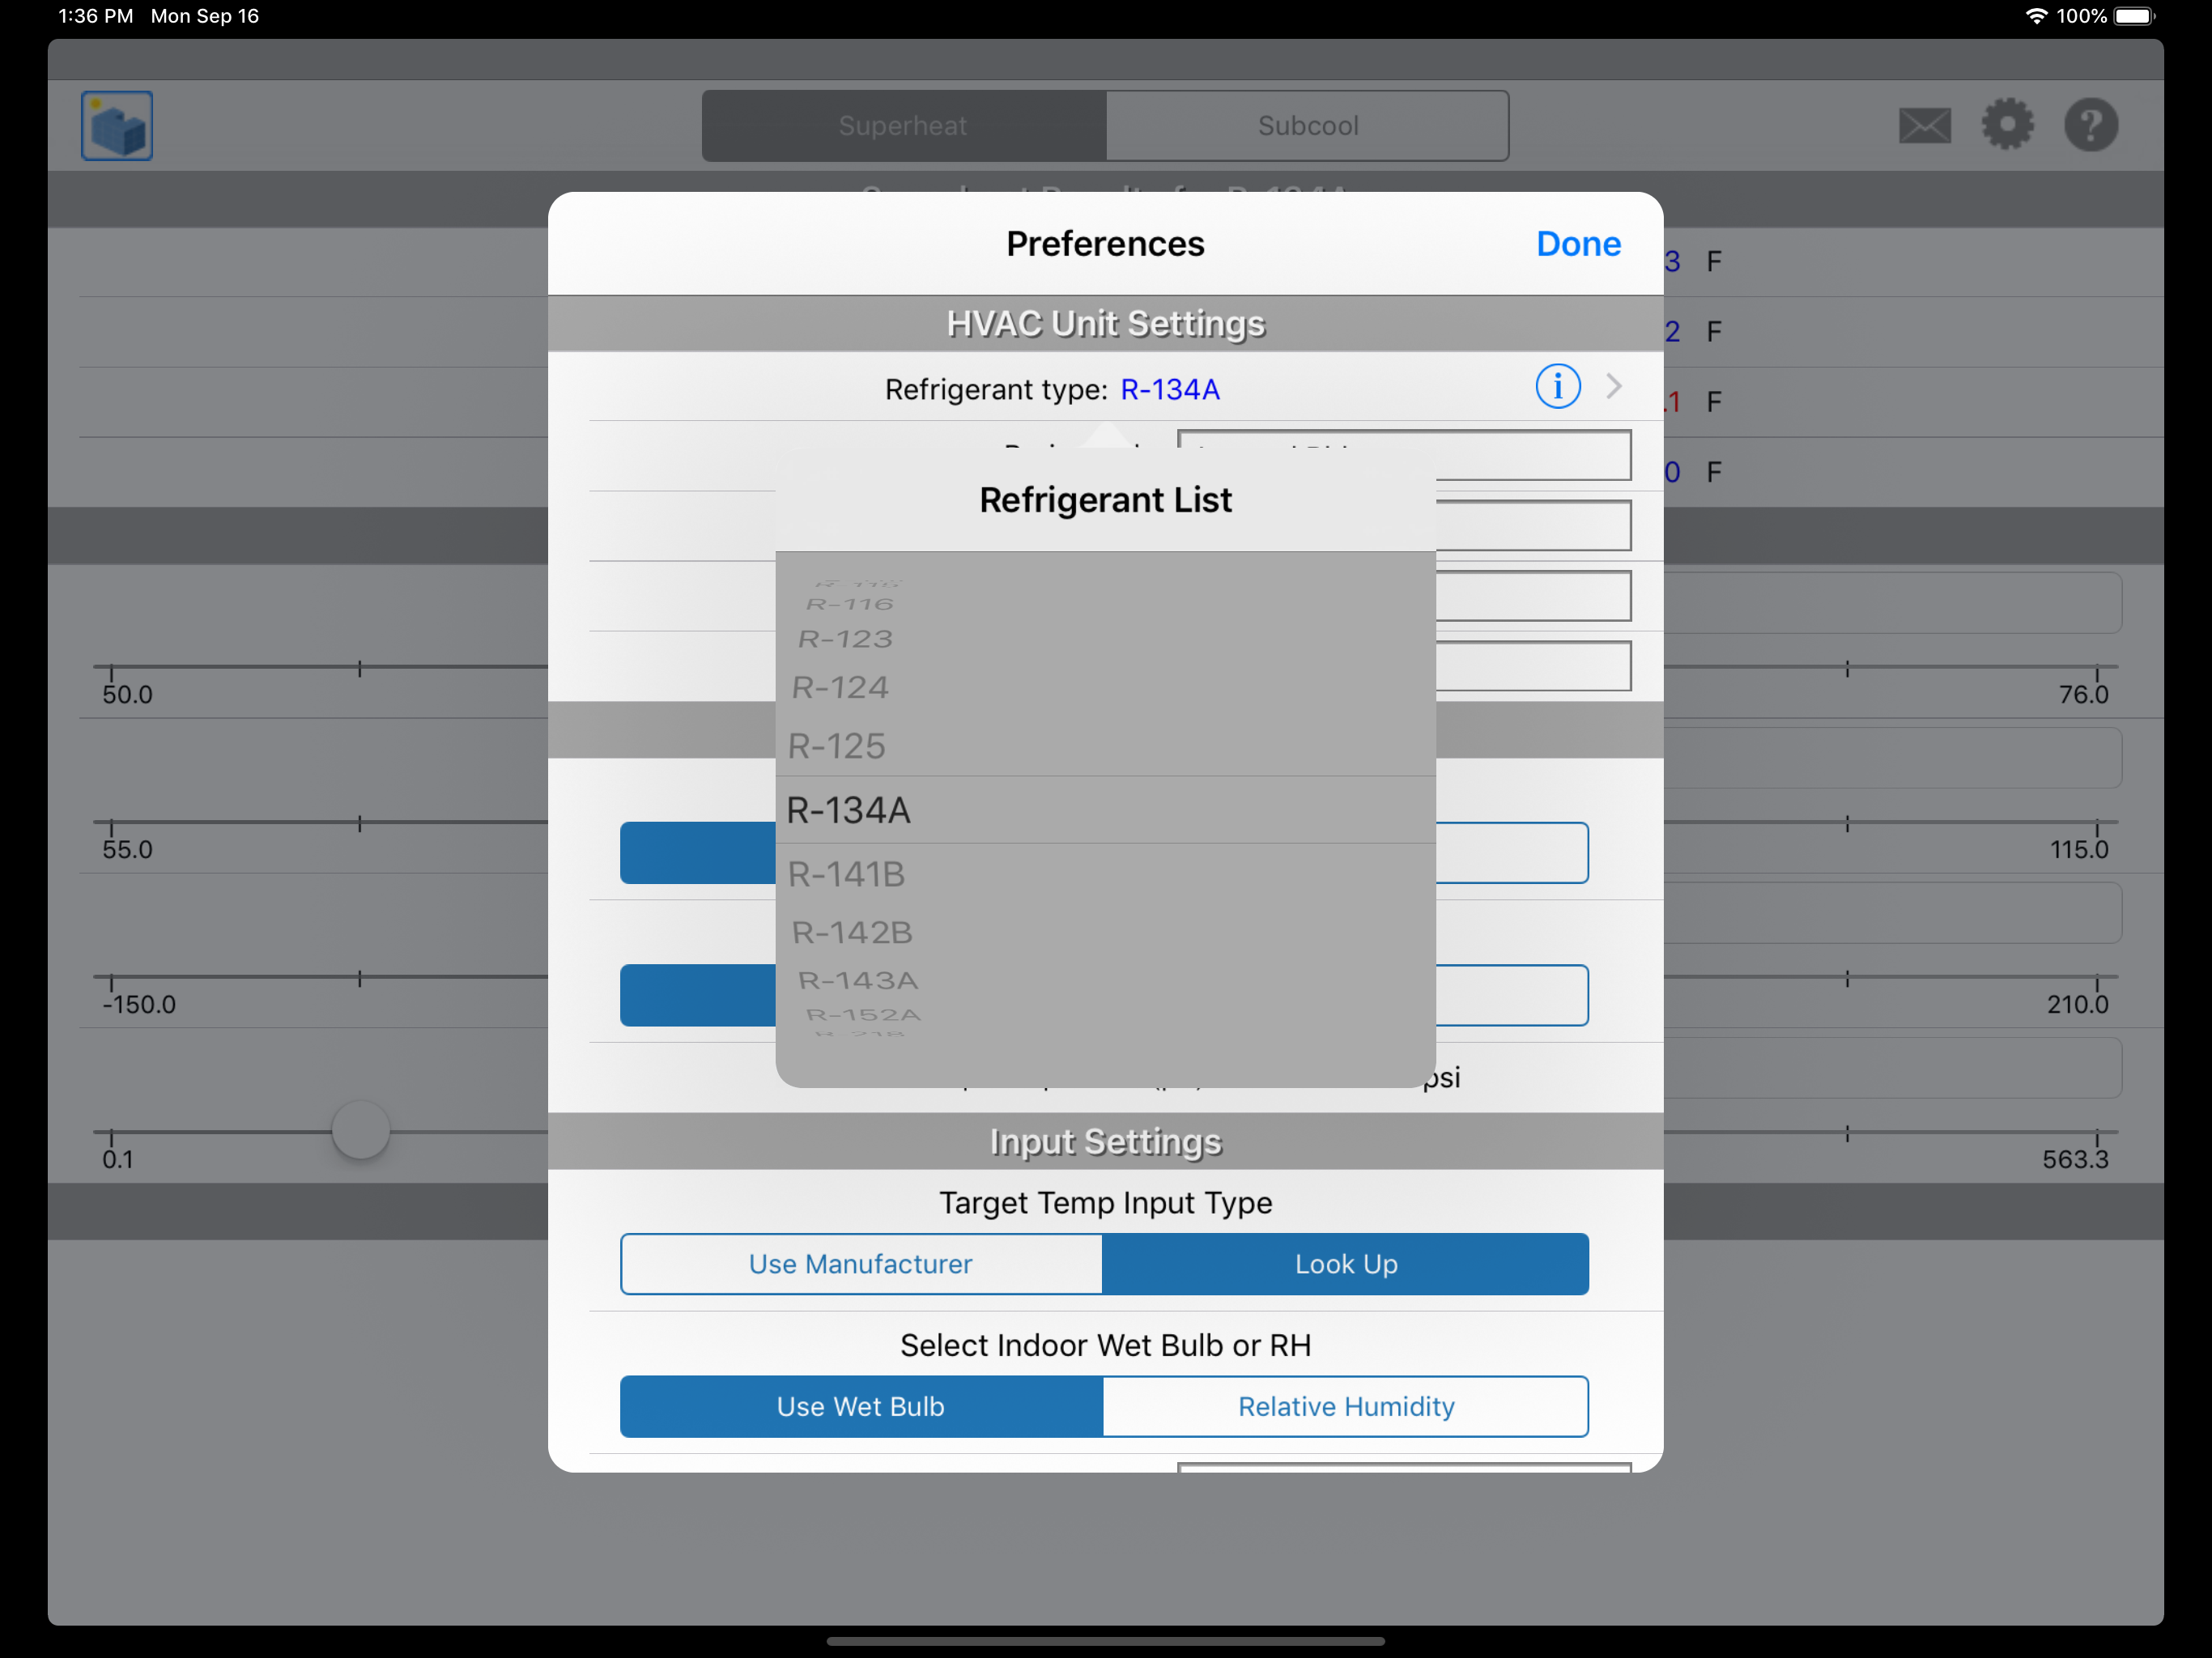Open the blue AC unit app icon
2212x1658 pixels.
117,126
